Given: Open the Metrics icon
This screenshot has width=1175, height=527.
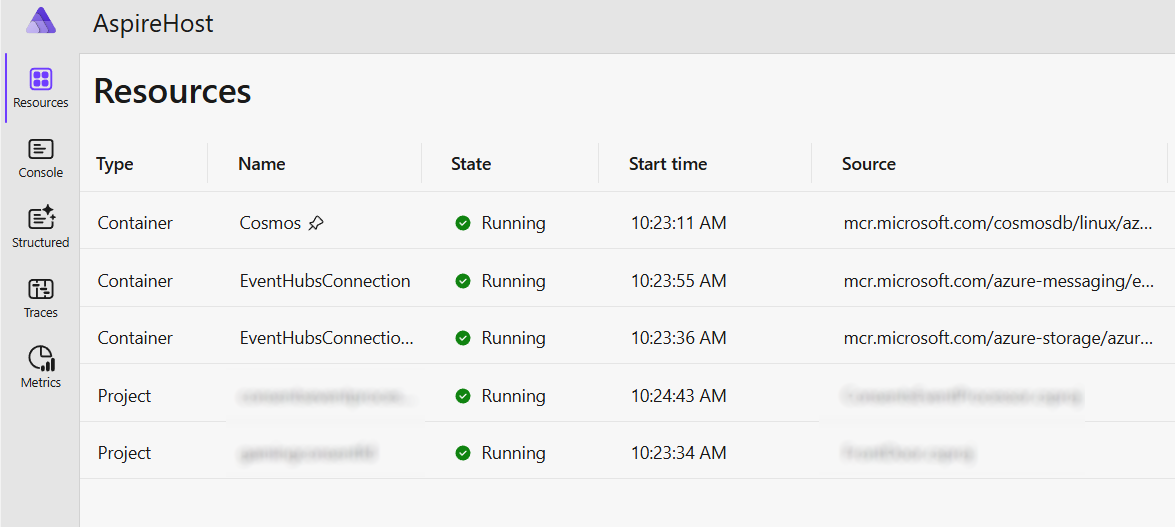Looking at the screenshot, I should pyautogui.click(x=40, y=358).
